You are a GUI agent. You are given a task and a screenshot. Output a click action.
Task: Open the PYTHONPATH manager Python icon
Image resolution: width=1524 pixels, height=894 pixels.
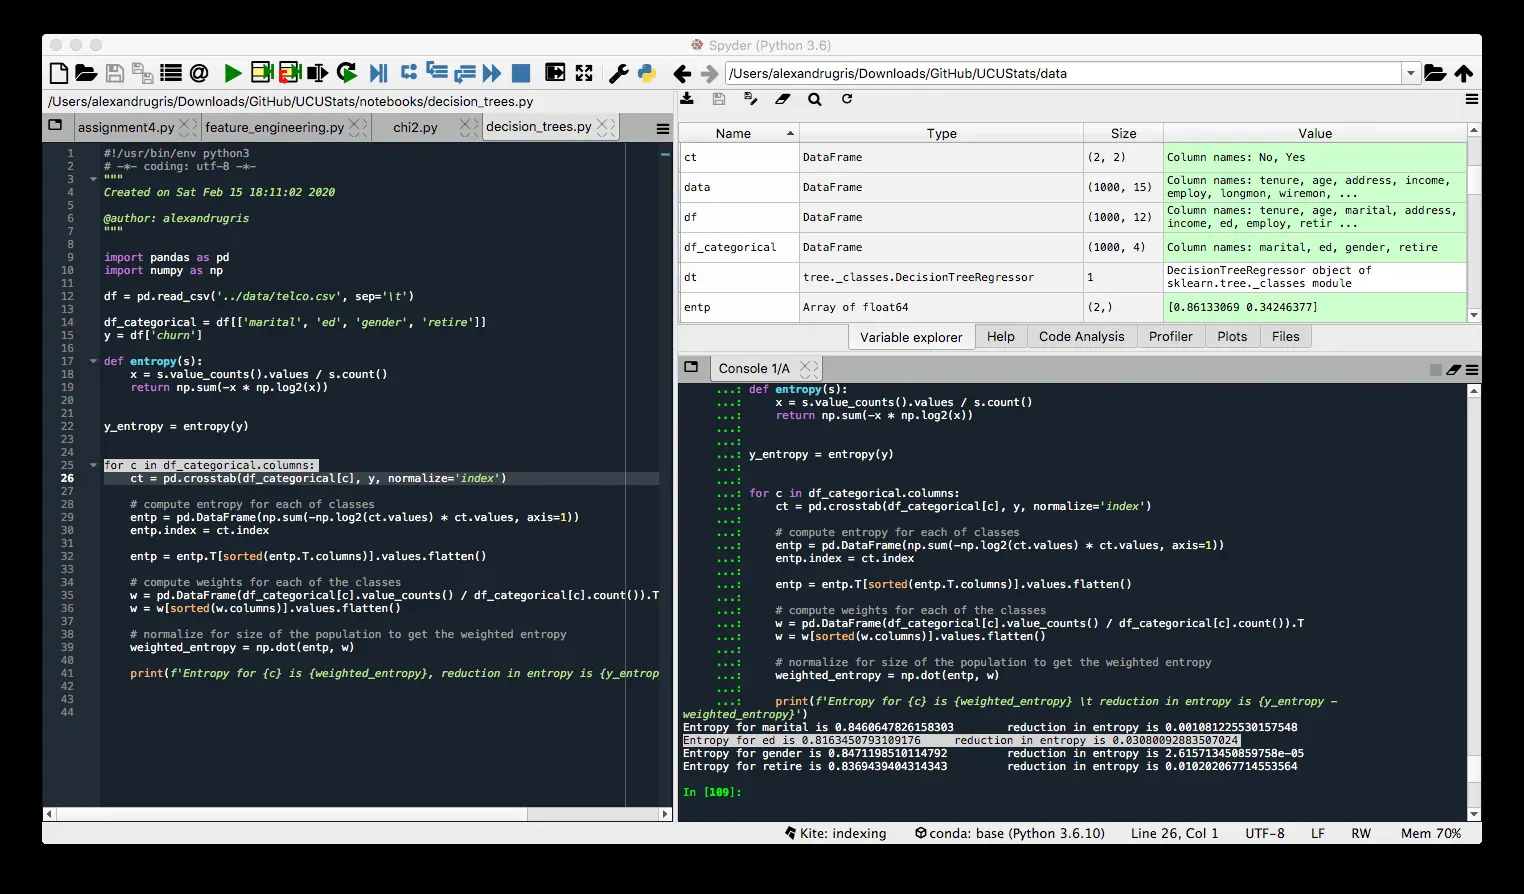tap(647, 73)
